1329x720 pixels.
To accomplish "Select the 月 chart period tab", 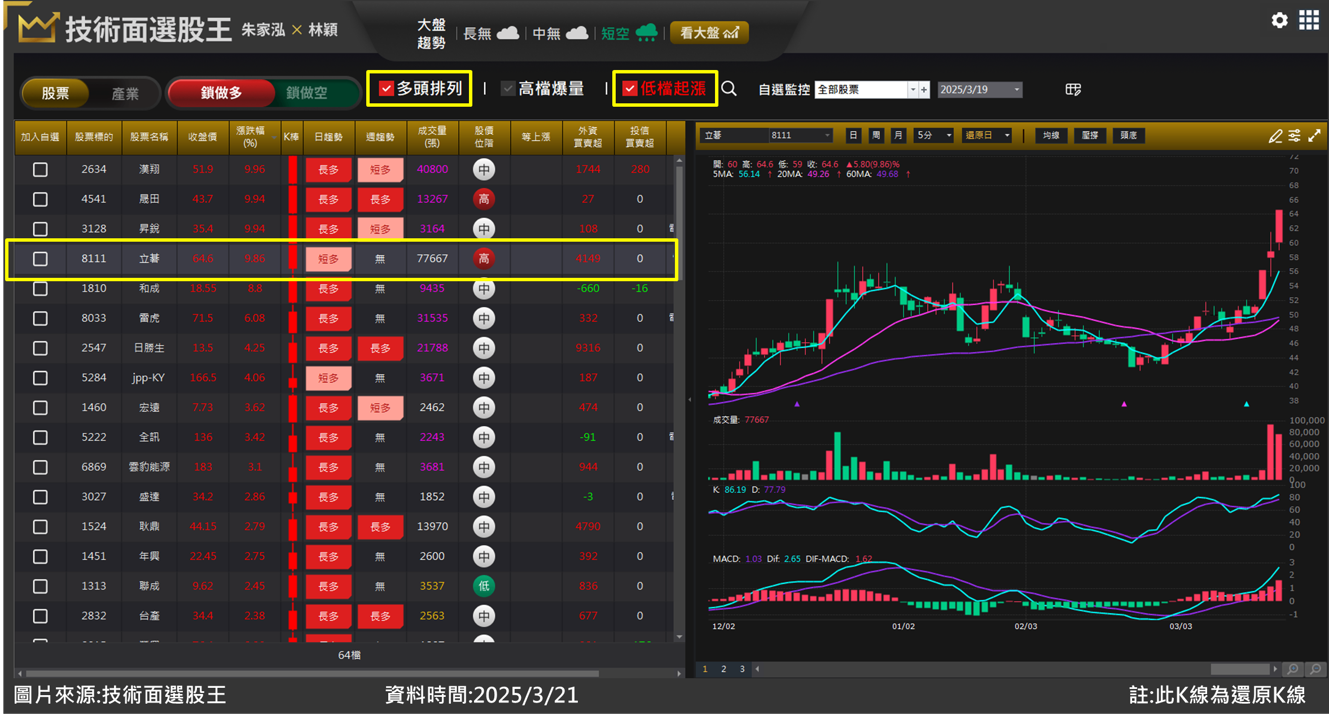I will point(898,135).
